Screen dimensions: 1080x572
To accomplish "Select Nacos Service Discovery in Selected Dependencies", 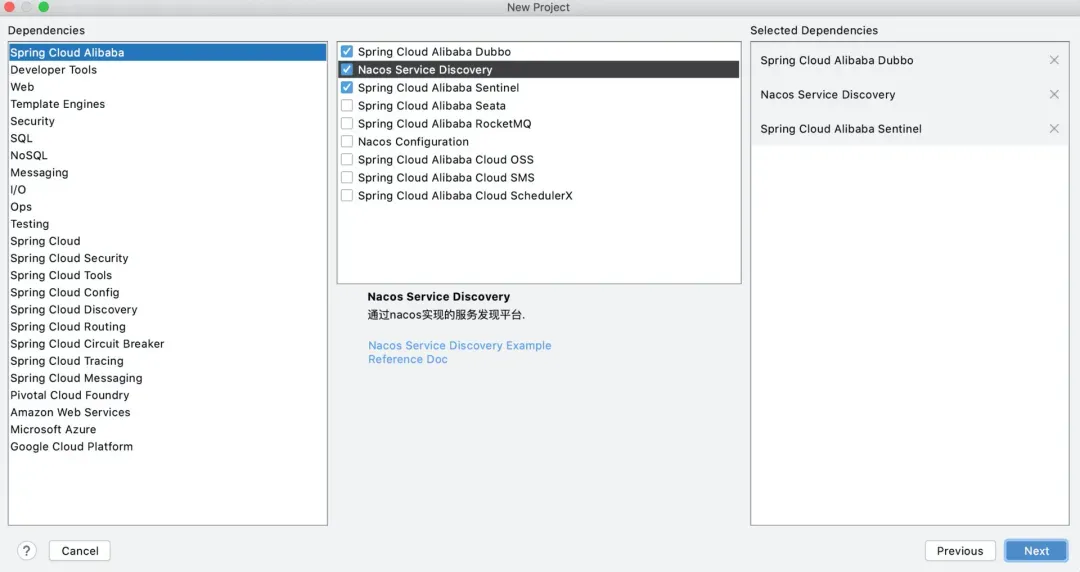I will click(x=909, y=94).
